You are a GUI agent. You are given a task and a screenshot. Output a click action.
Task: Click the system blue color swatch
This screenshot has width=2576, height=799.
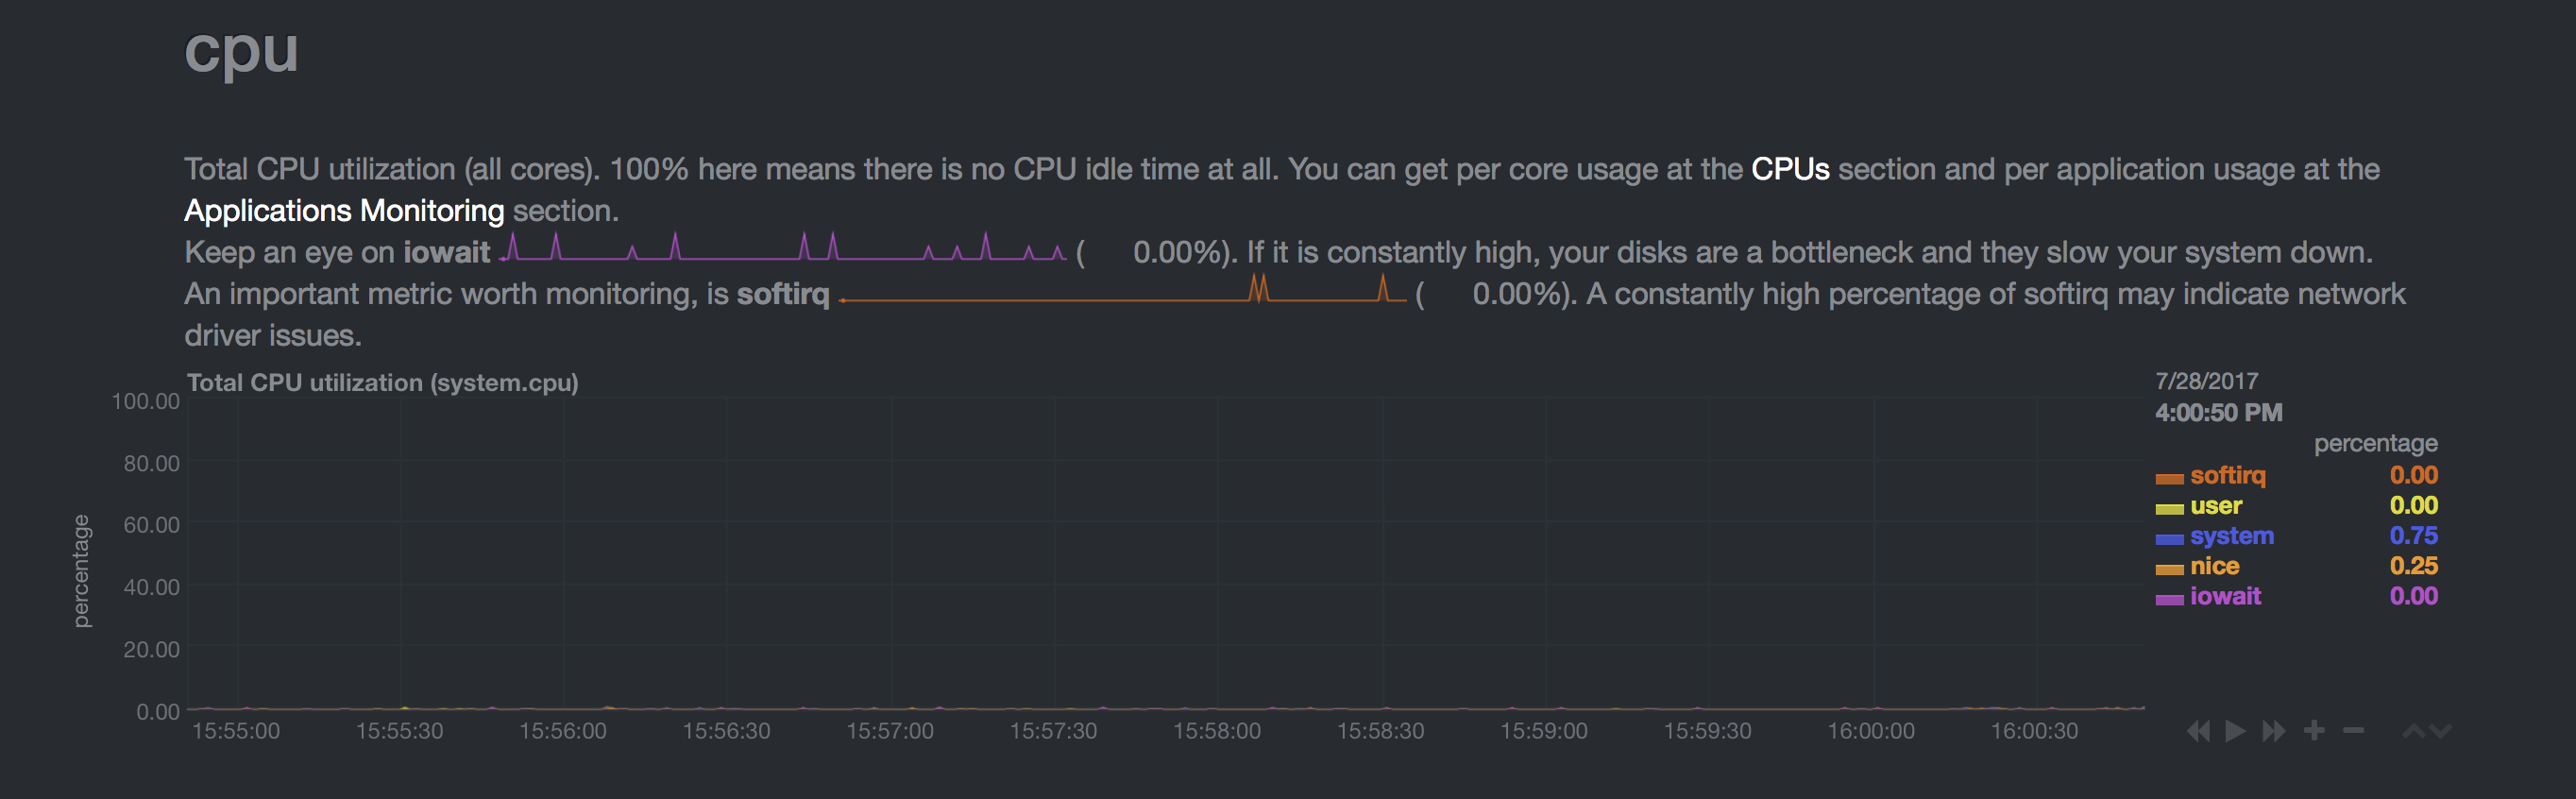(x=2169, y=539)
